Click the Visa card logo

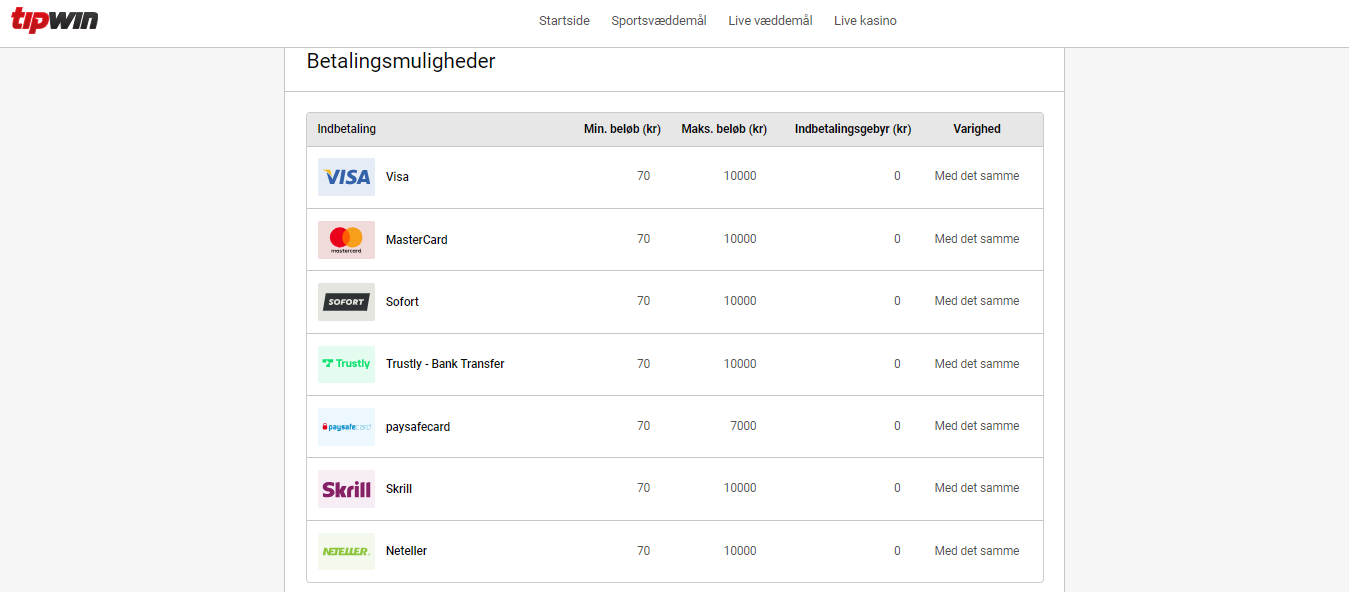(346, 177)
